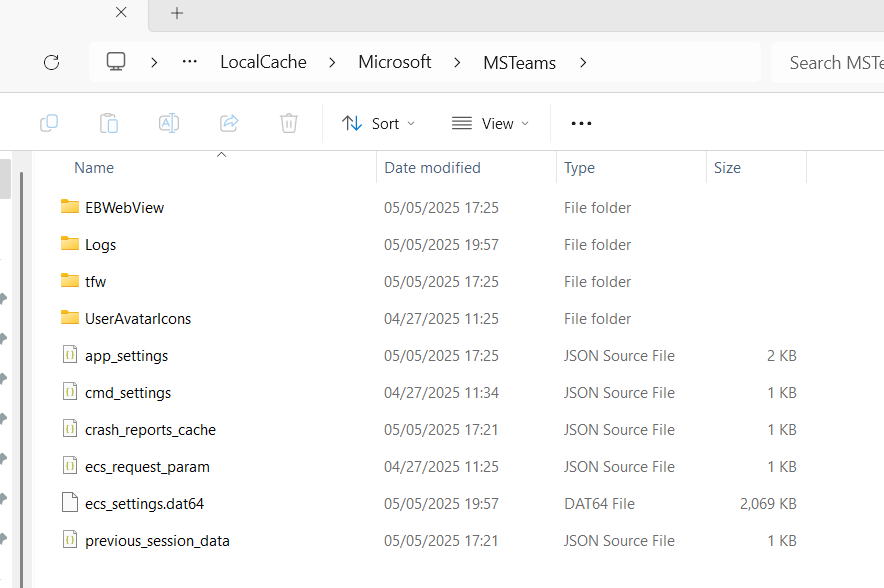
Task: Click the Rename icon in toolbar
Action: click(x=169, y=123)
